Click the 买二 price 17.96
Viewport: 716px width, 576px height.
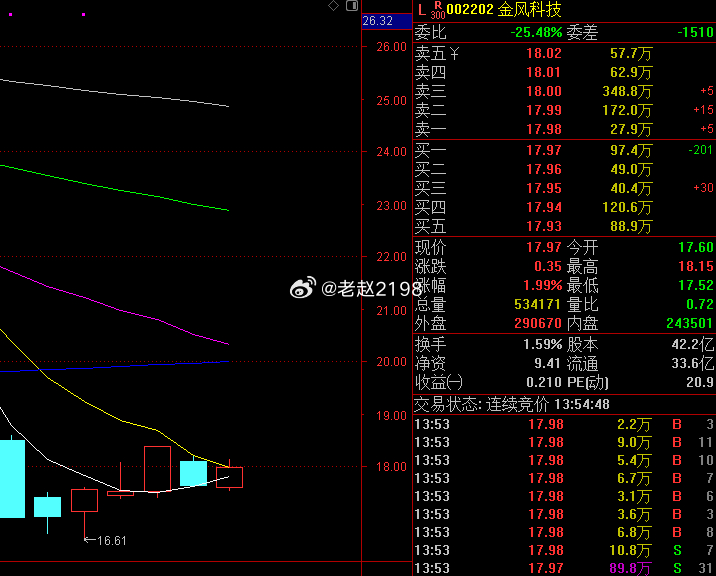coord(543,169)
